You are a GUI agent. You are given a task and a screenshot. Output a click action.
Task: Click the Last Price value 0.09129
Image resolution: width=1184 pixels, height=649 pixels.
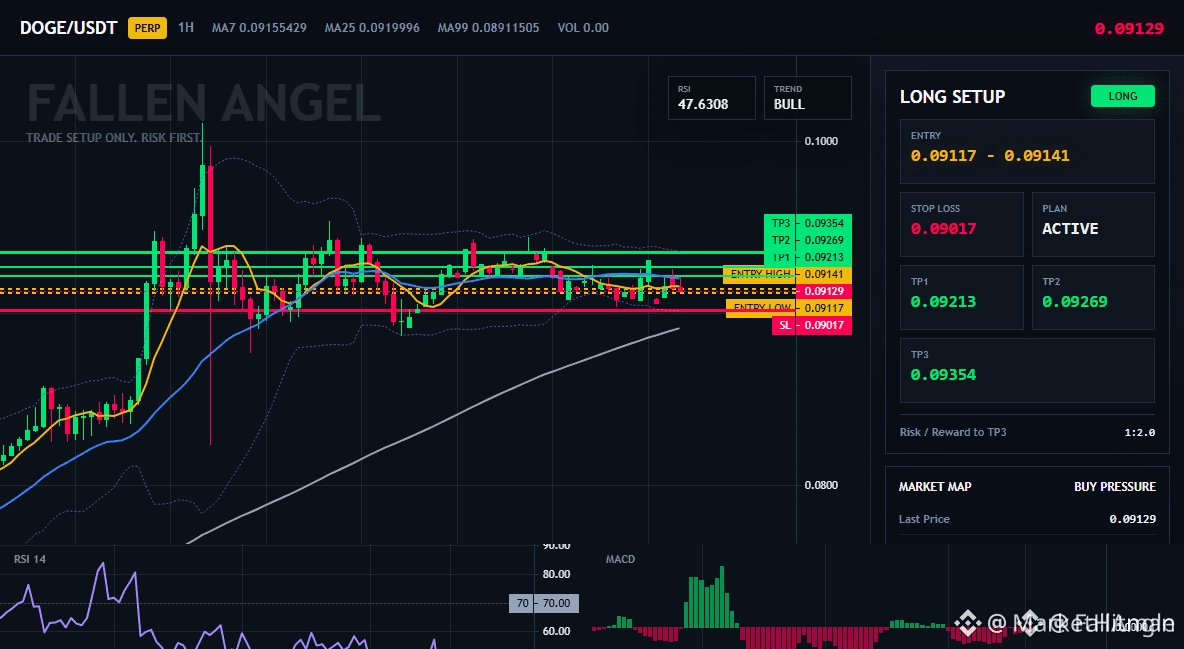(x=1132, y=519)
